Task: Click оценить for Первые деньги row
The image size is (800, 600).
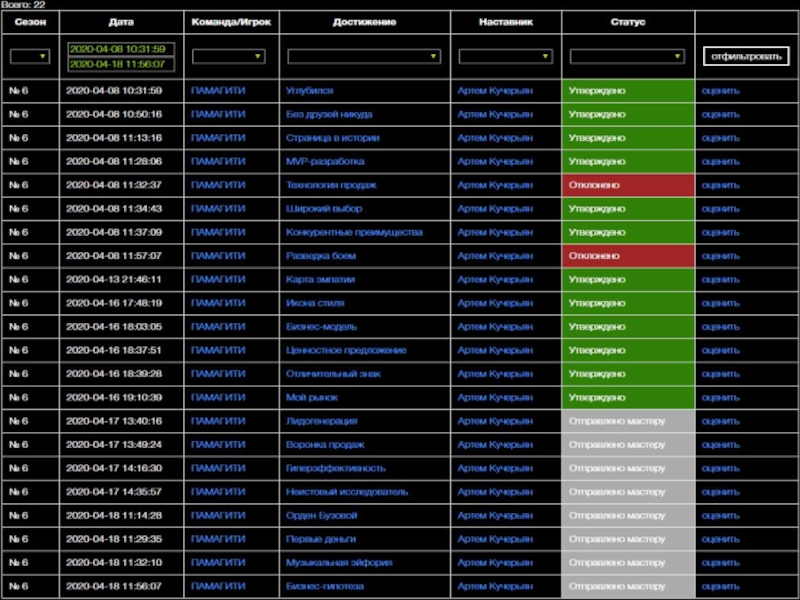Action: click(x=720, y=539)
